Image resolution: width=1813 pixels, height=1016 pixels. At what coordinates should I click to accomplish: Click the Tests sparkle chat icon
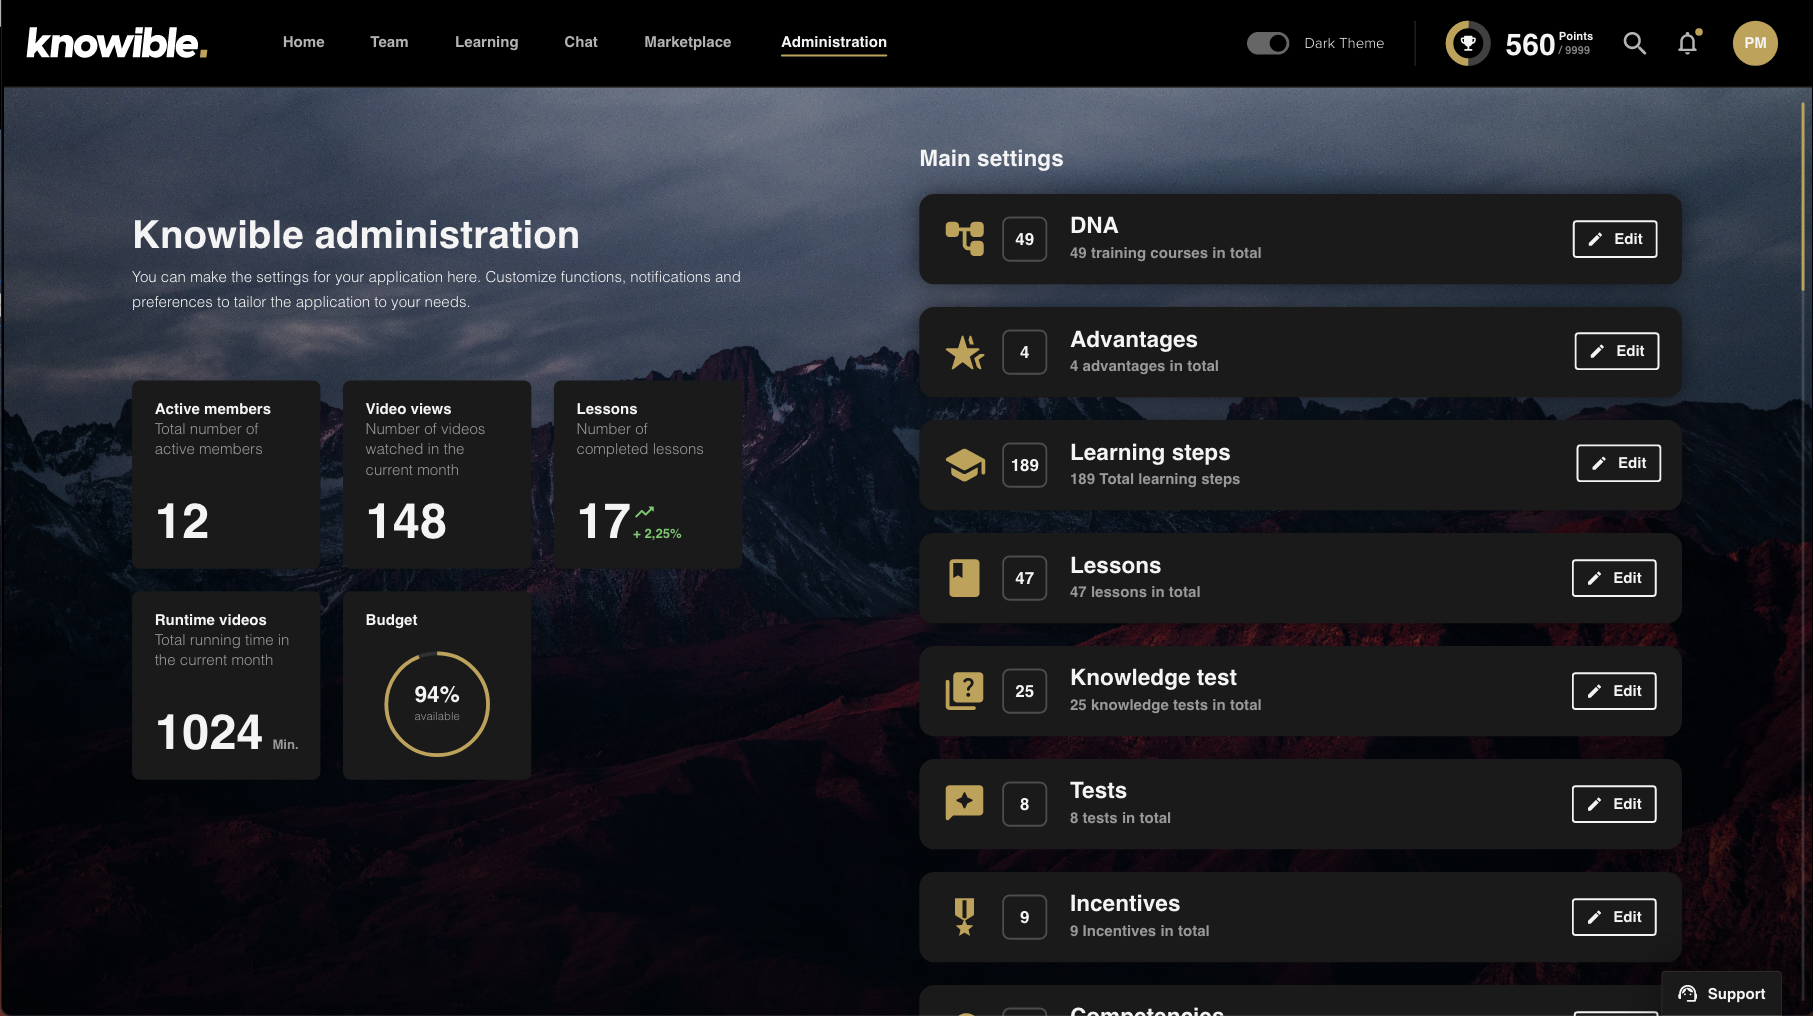(x=964, y=804)
